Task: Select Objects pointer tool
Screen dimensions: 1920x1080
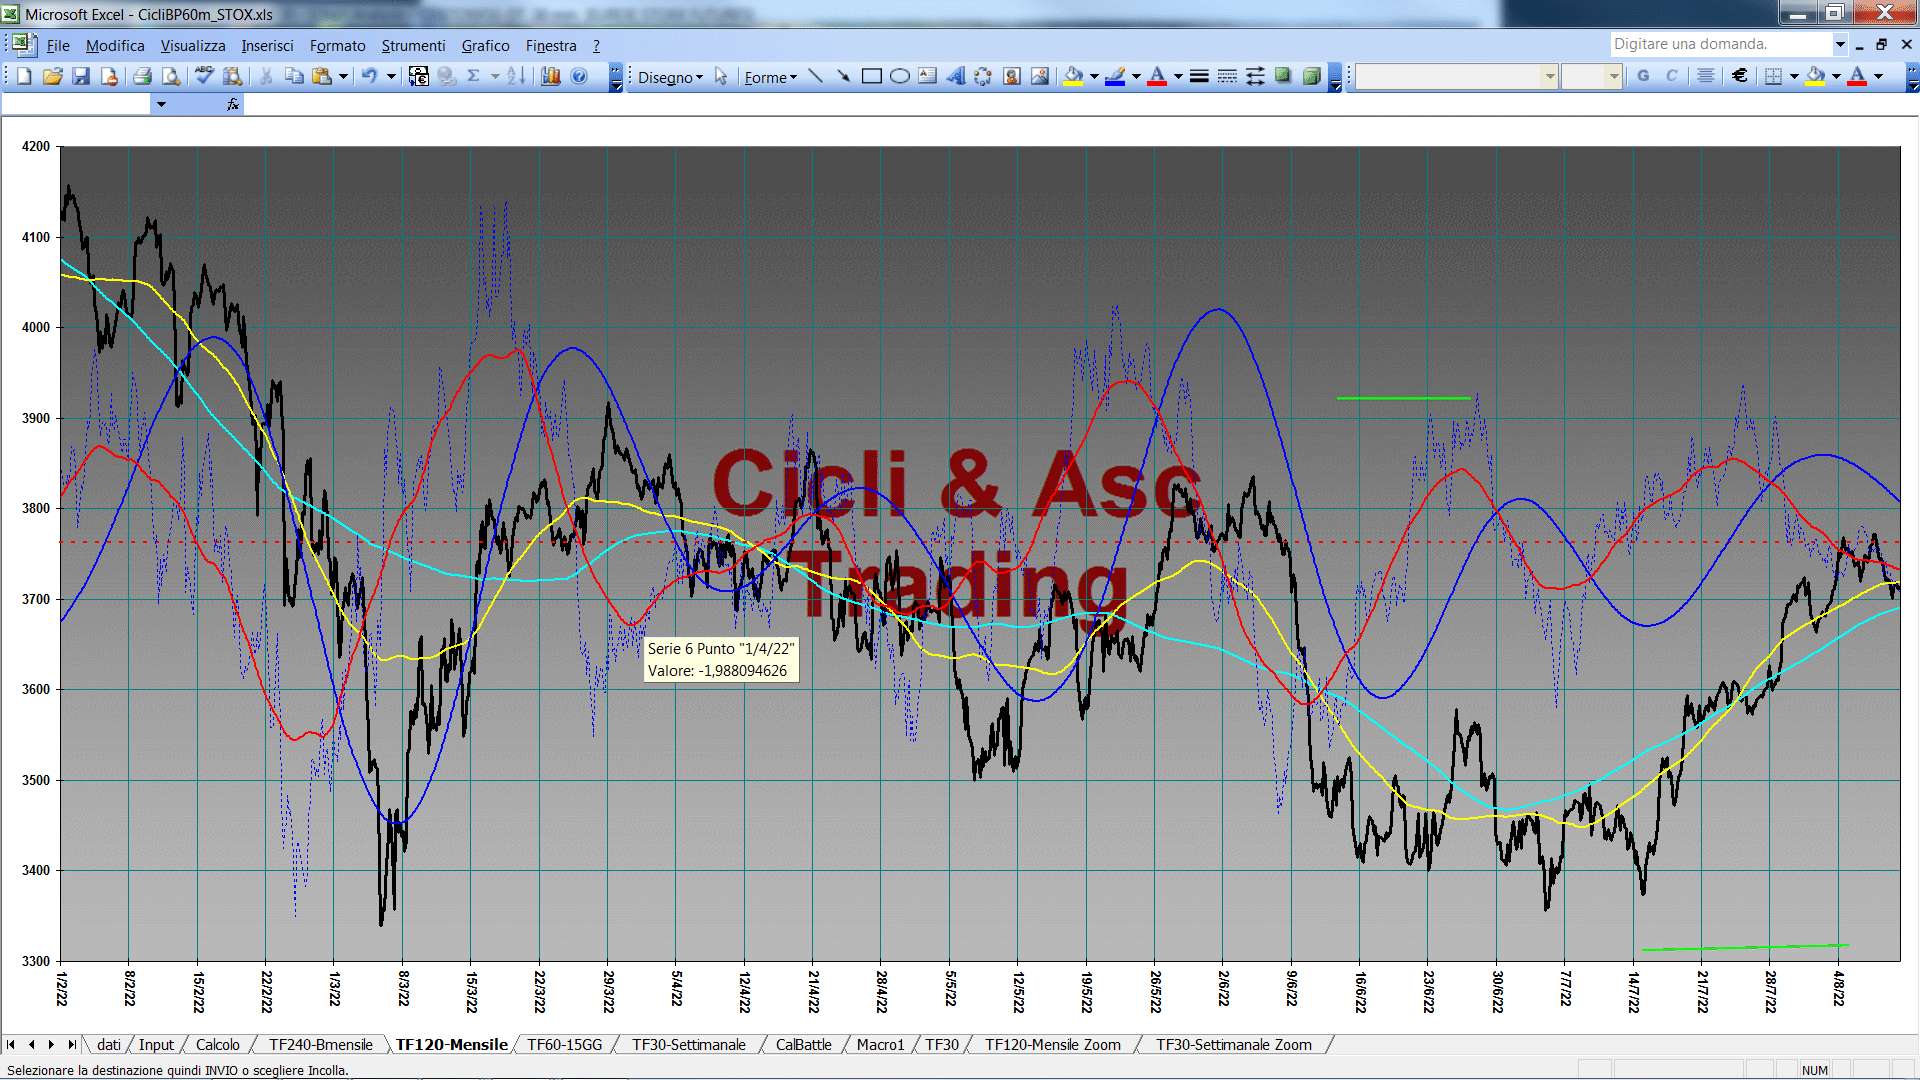Action: tap(721, 76)
